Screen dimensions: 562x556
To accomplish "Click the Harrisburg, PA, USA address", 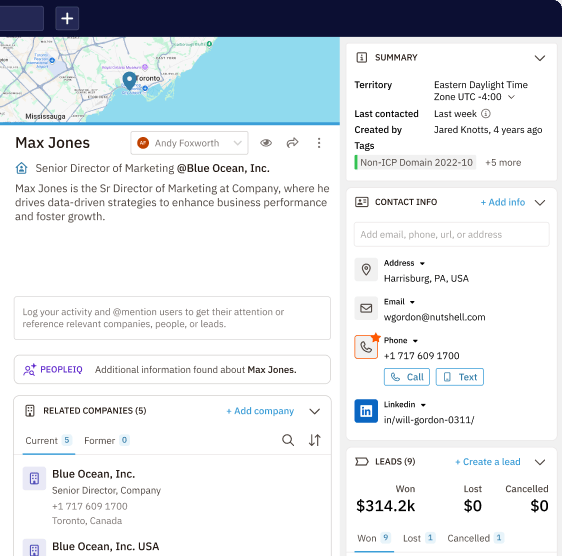I will (x=426, y=279).
